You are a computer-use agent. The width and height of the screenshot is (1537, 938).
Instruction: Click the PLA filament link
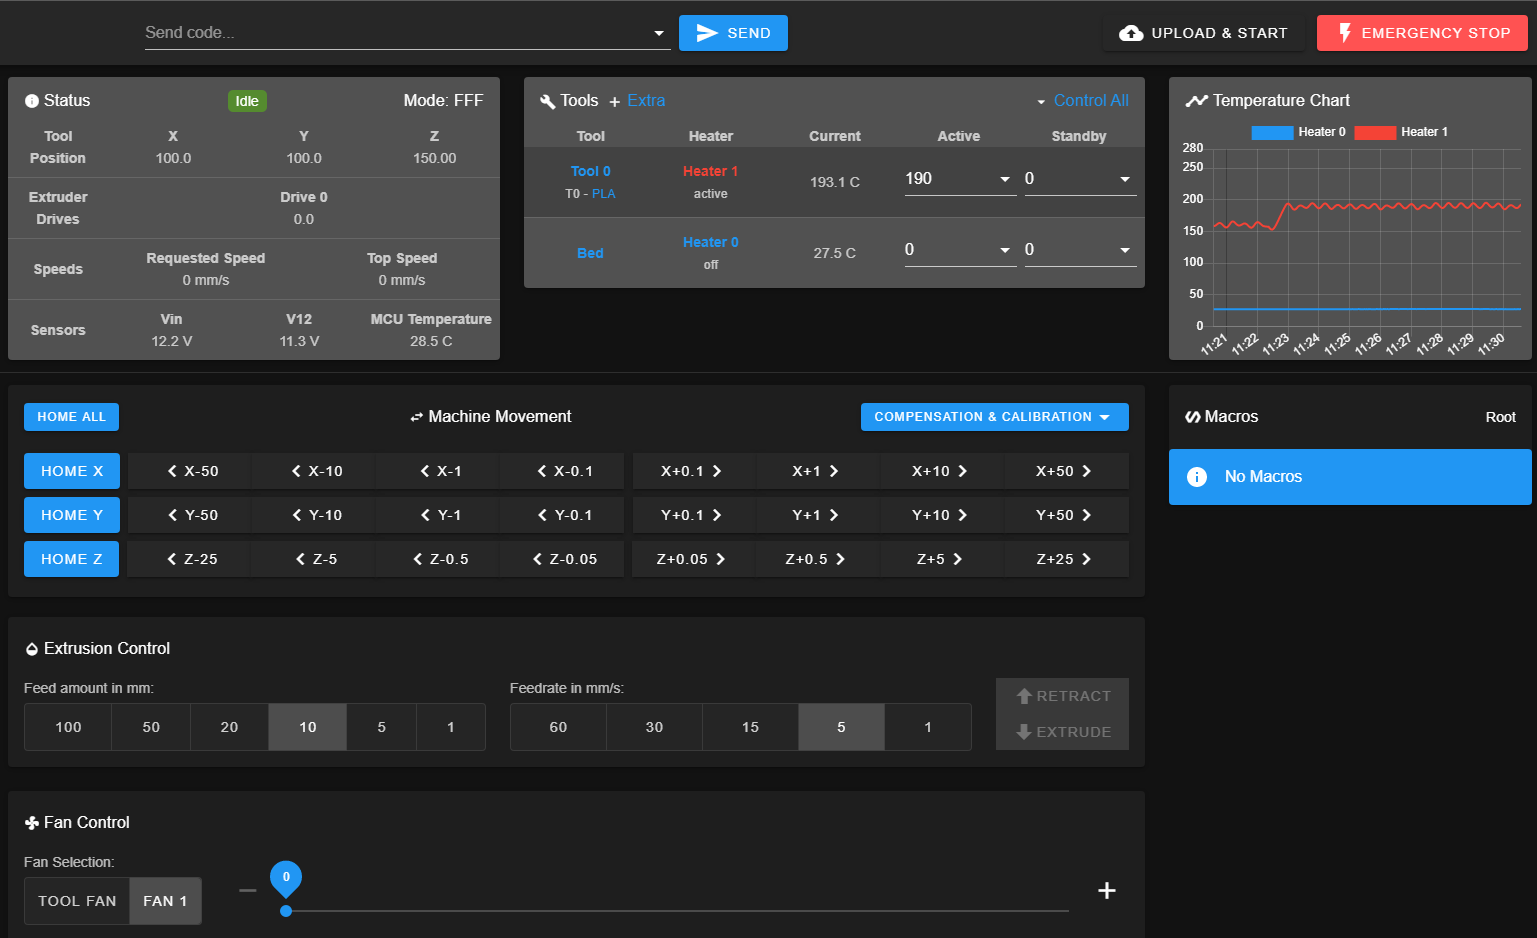603,194
